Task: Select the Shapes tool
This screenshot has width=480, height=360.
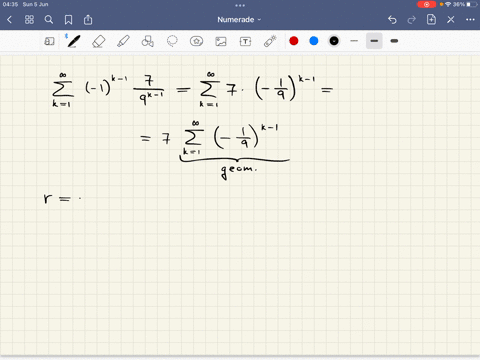Action: pos(147,41)
